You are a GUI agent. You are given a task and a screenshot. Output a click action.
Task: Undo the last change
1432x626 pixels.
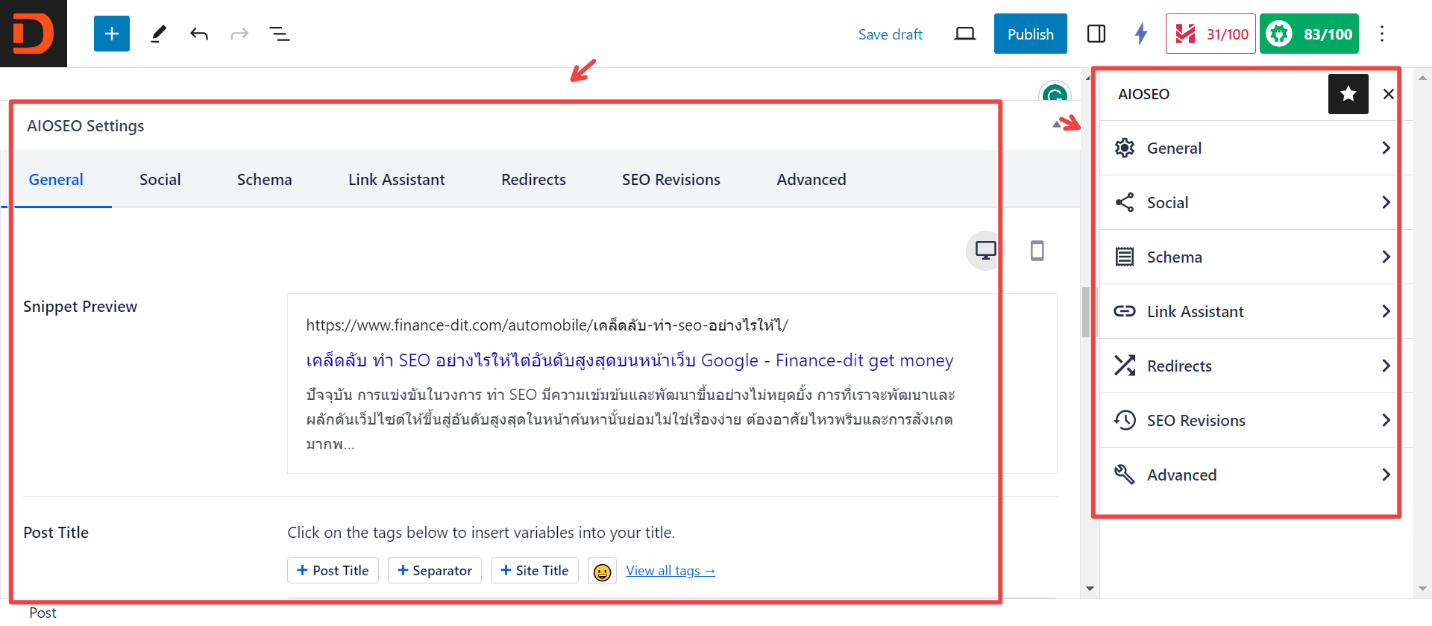[x=199, y=34]
